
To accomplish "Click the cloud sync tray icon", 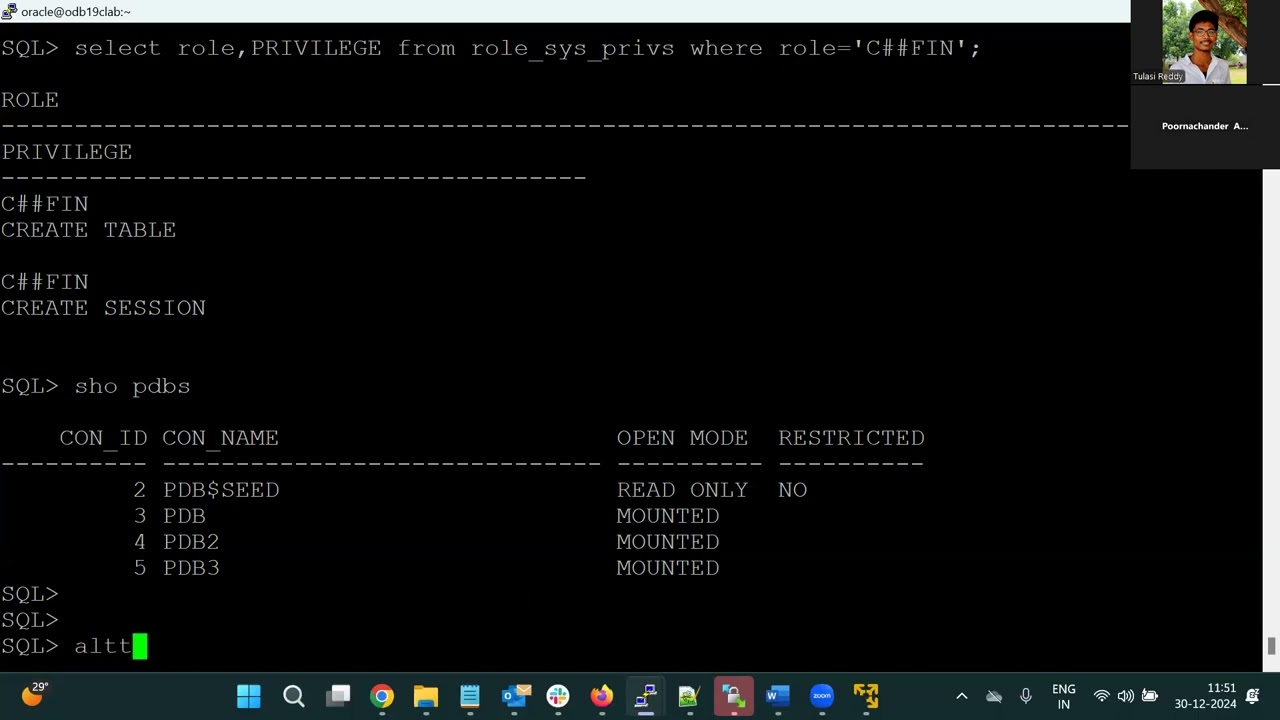I will [x=994, y=696].
